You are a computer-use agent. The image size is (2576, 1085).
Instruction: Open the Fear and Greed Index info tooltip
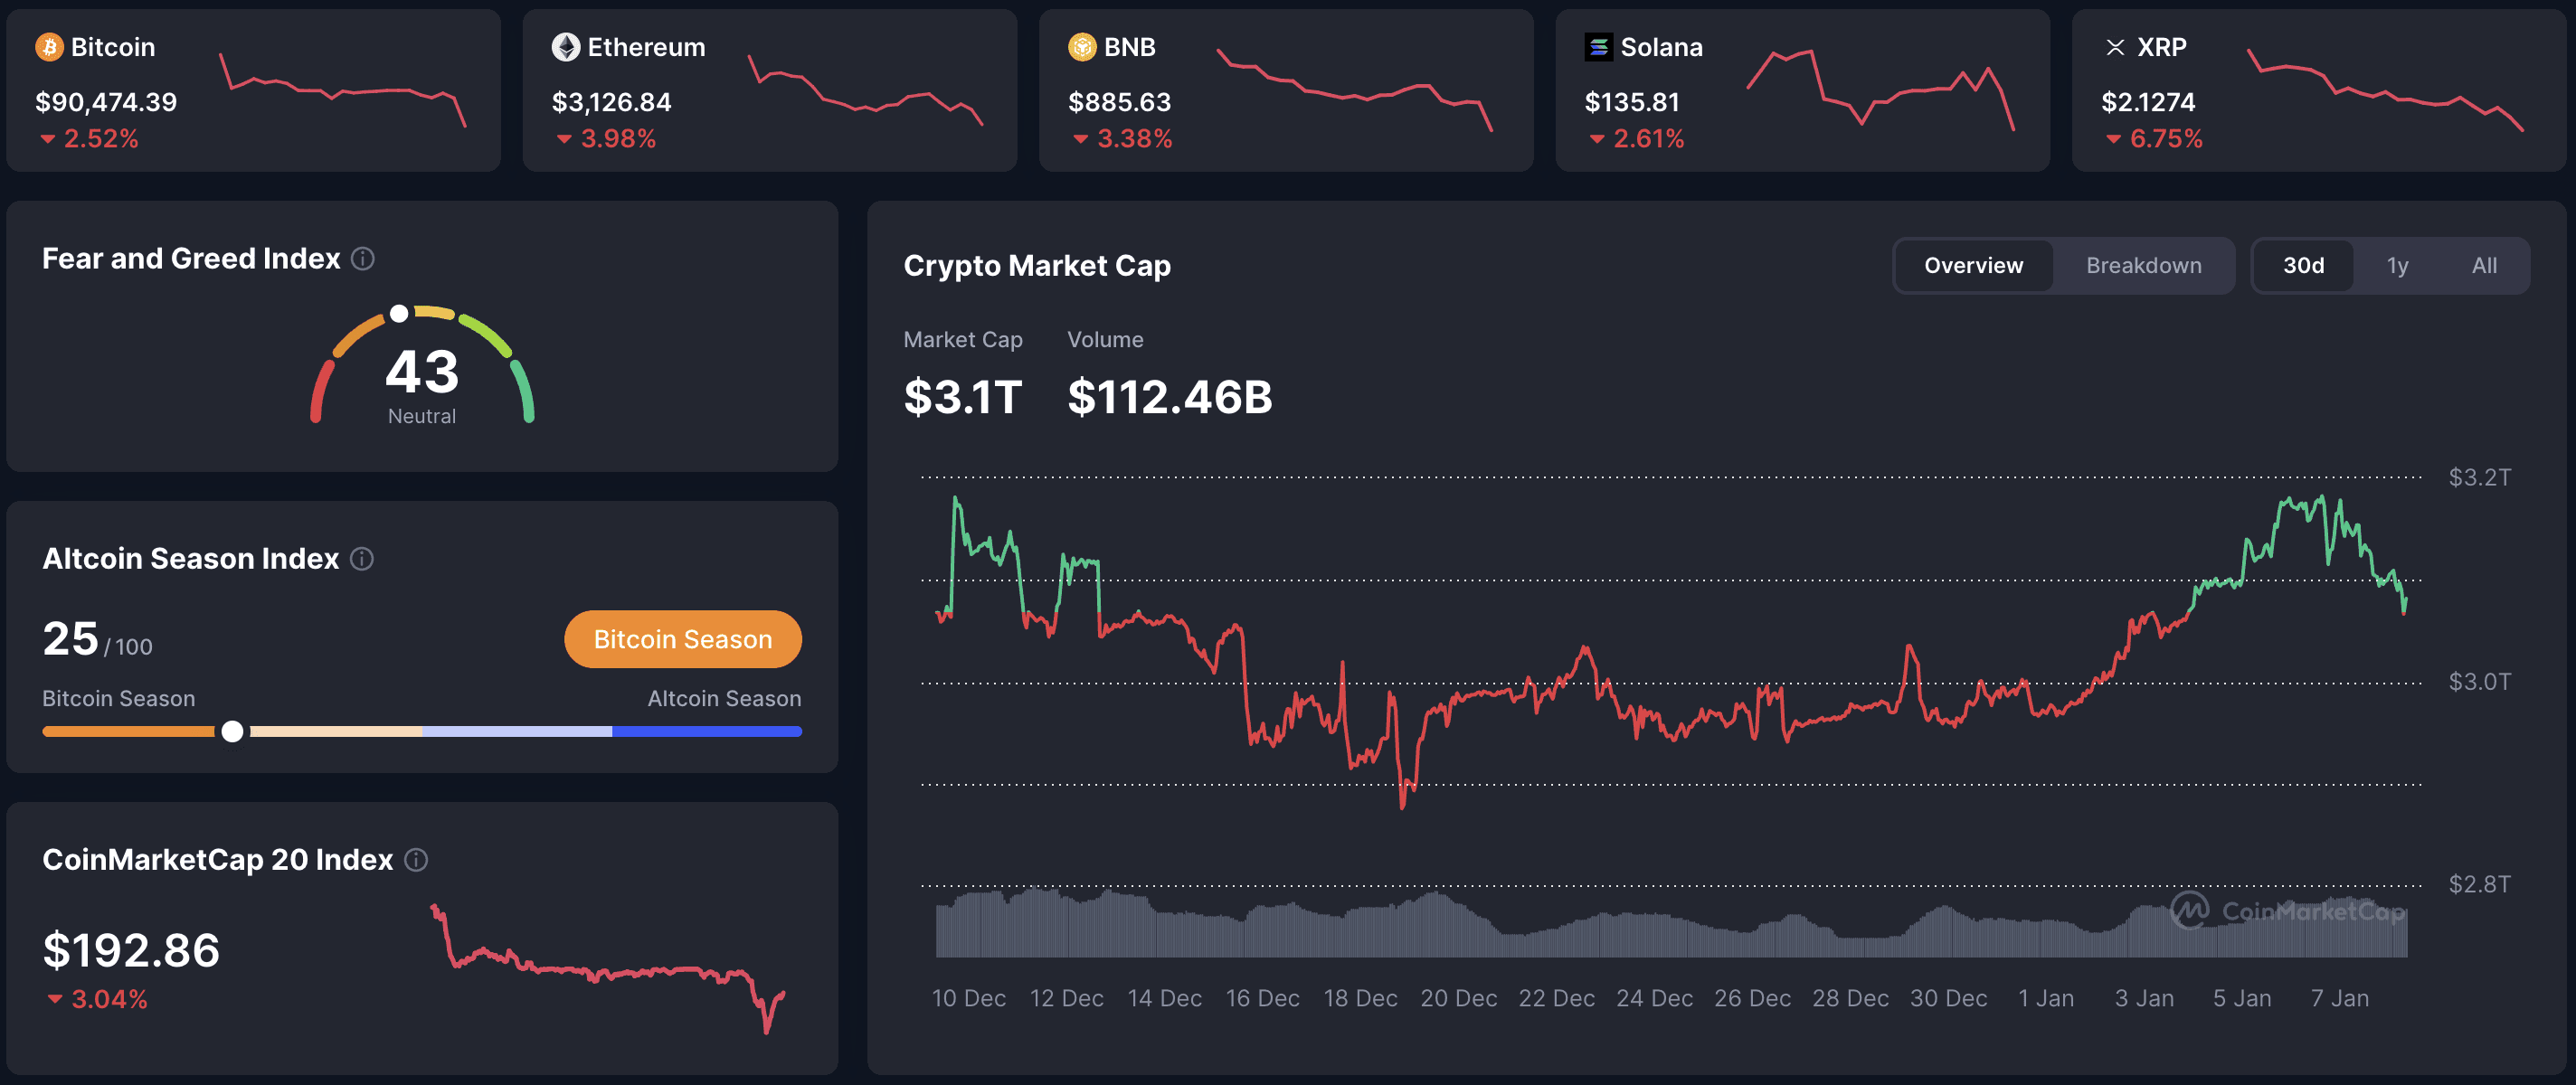363,258
